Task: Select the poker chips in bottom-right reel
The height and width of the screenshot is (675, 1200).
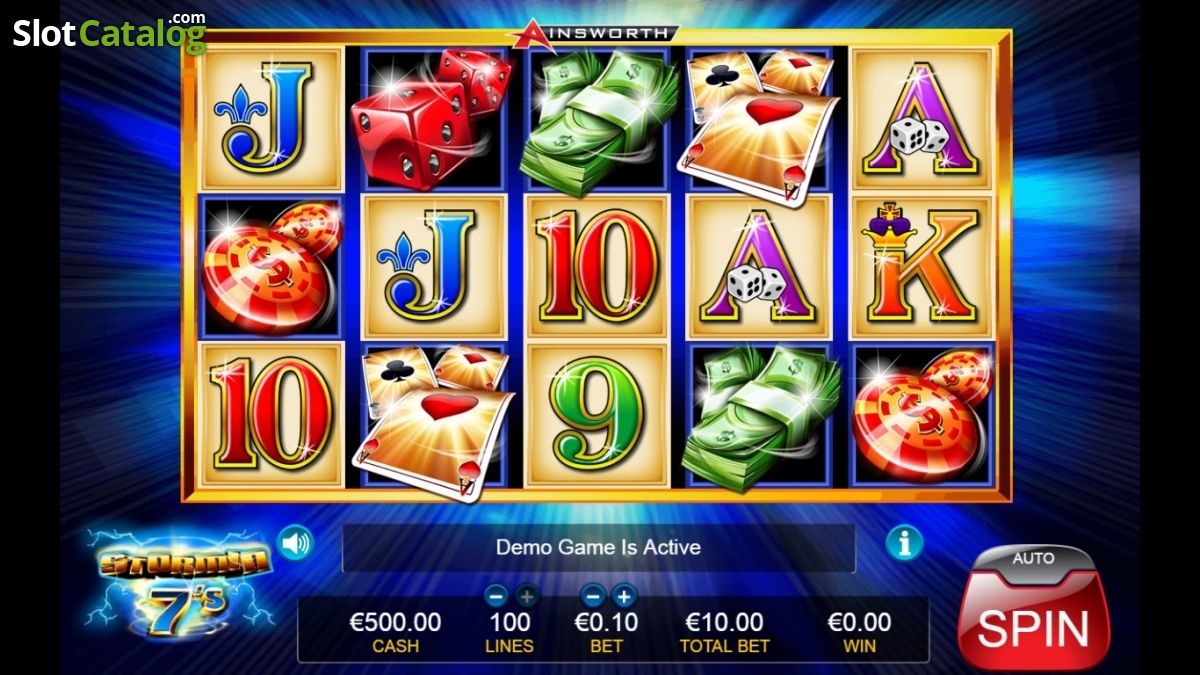Action: 922,415
